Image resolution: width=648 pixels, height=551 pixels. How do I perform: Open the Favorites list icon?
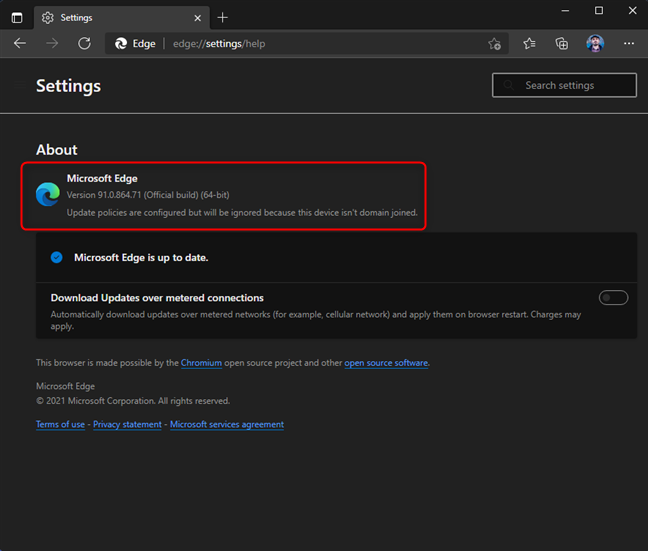point(529,43)
